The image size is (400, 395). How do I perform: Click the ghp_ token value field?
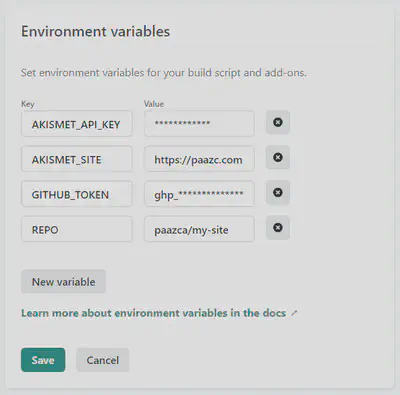click(x=199, y=194)
